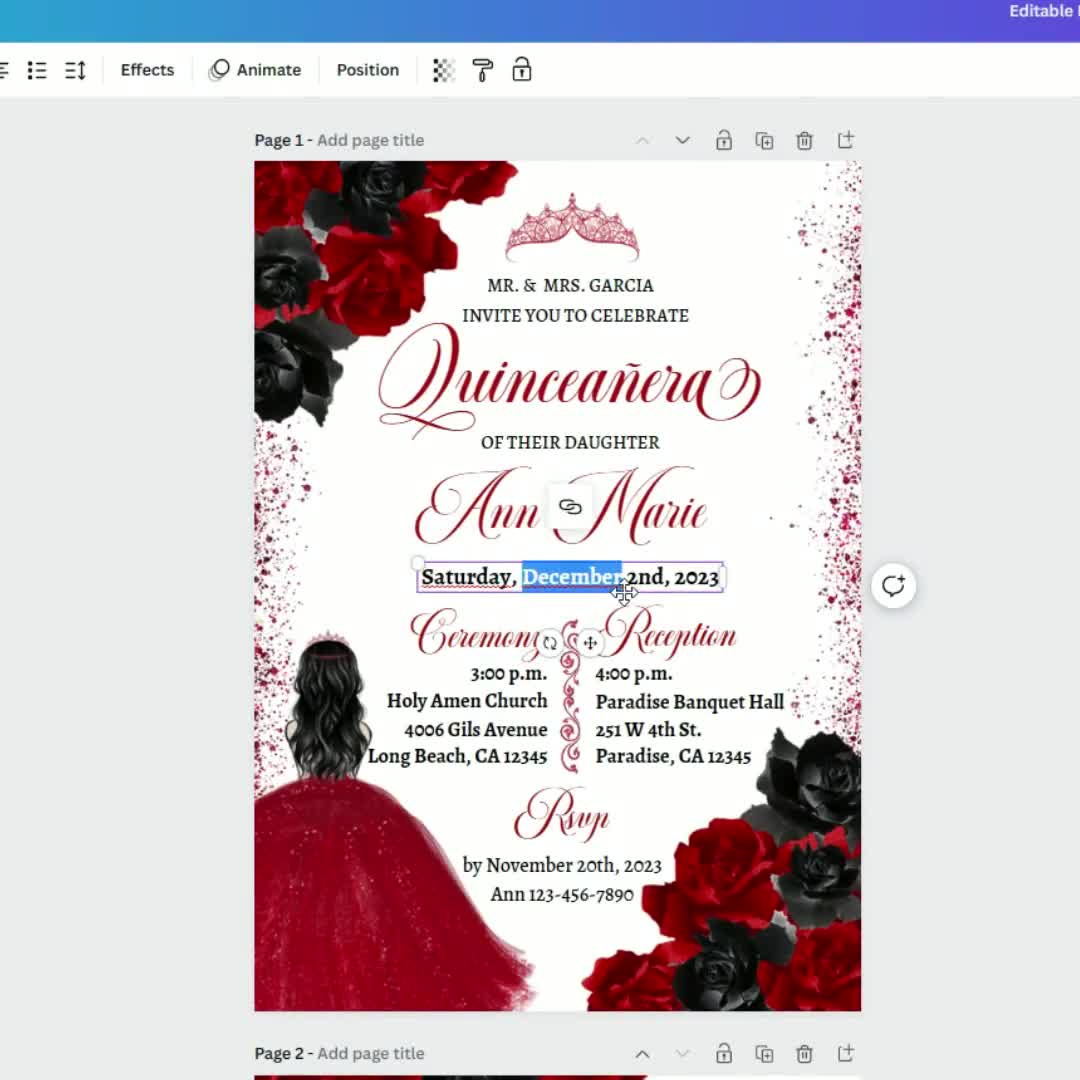This screenshot has width=1080, height=1080.
Task: Delete Page 1 with the trash icon
Action: point(804,140)
